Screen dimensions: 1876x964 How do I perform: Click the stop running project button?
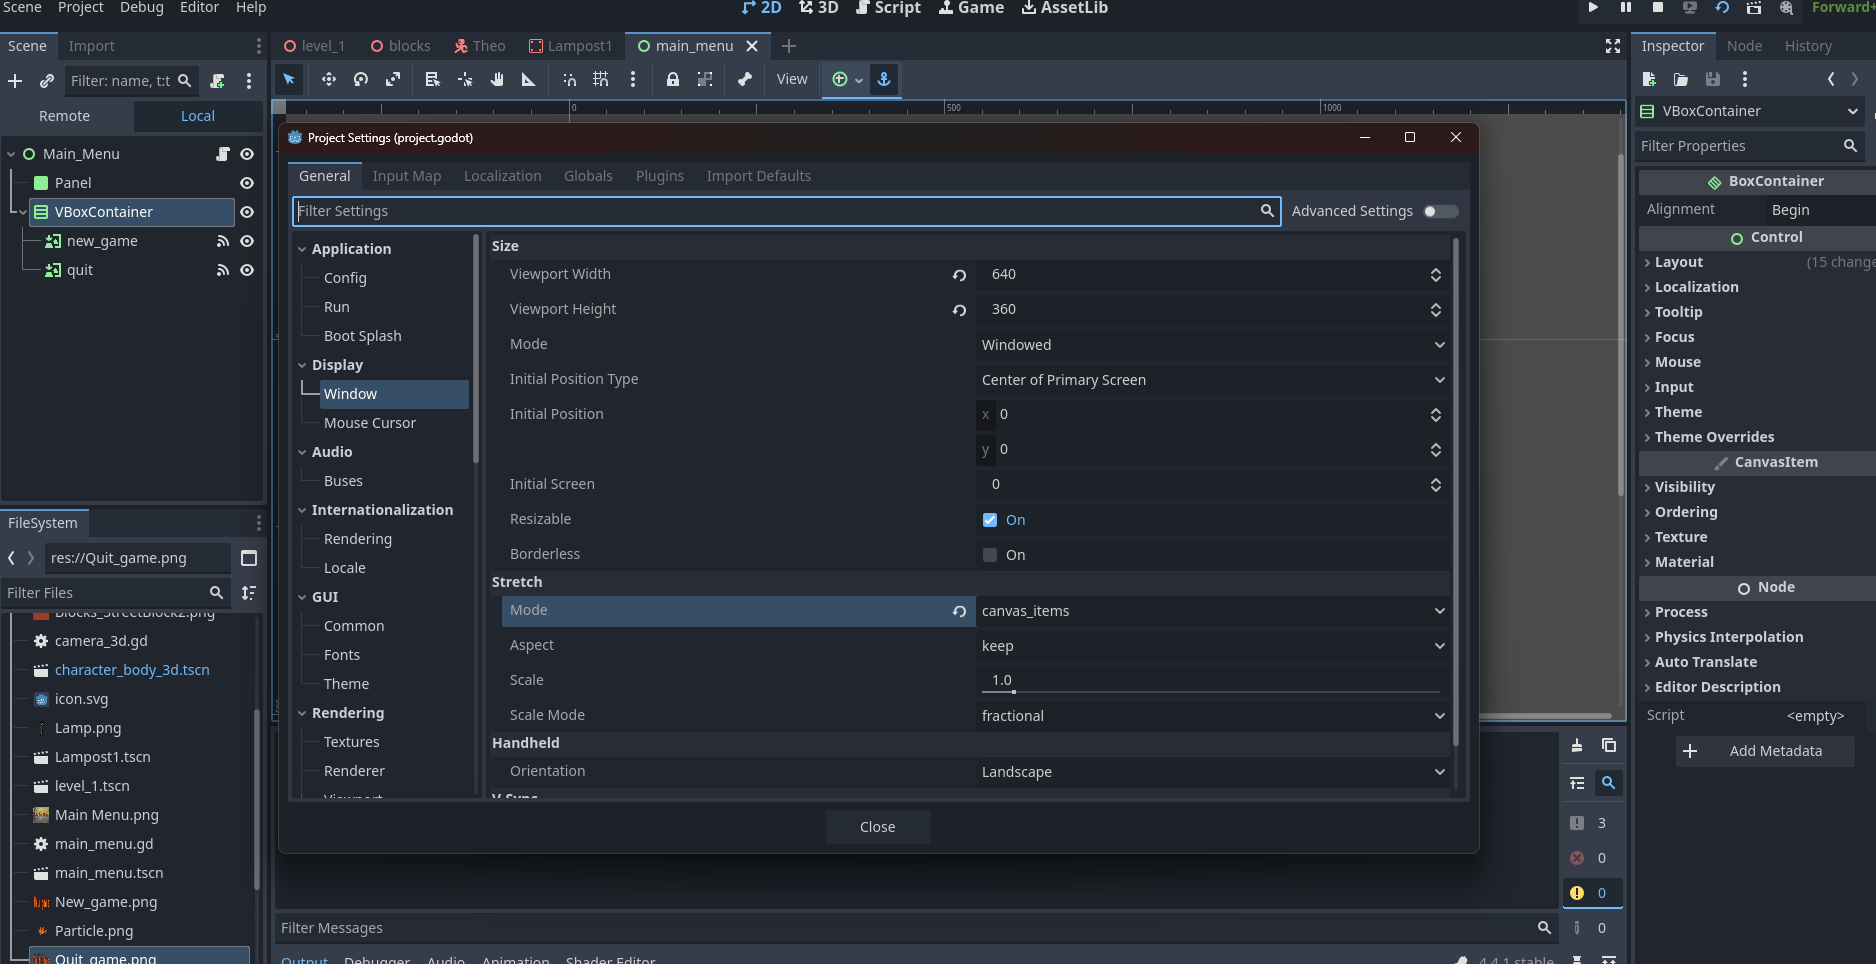tap(1658, 8)
